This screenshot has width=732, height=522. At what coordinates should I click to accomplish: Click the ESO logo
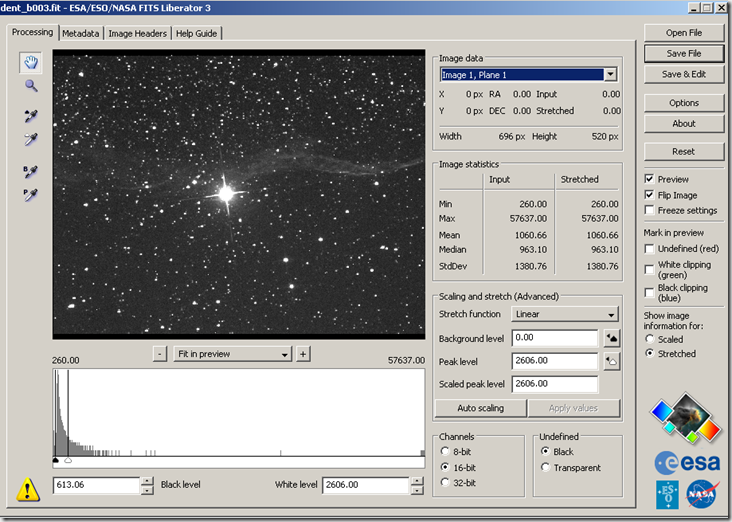click(668, 494)
